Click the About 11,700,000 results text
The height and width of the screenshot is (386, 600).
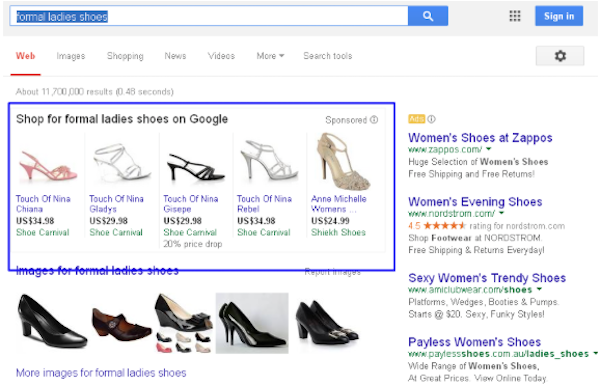tap(95, 92)
